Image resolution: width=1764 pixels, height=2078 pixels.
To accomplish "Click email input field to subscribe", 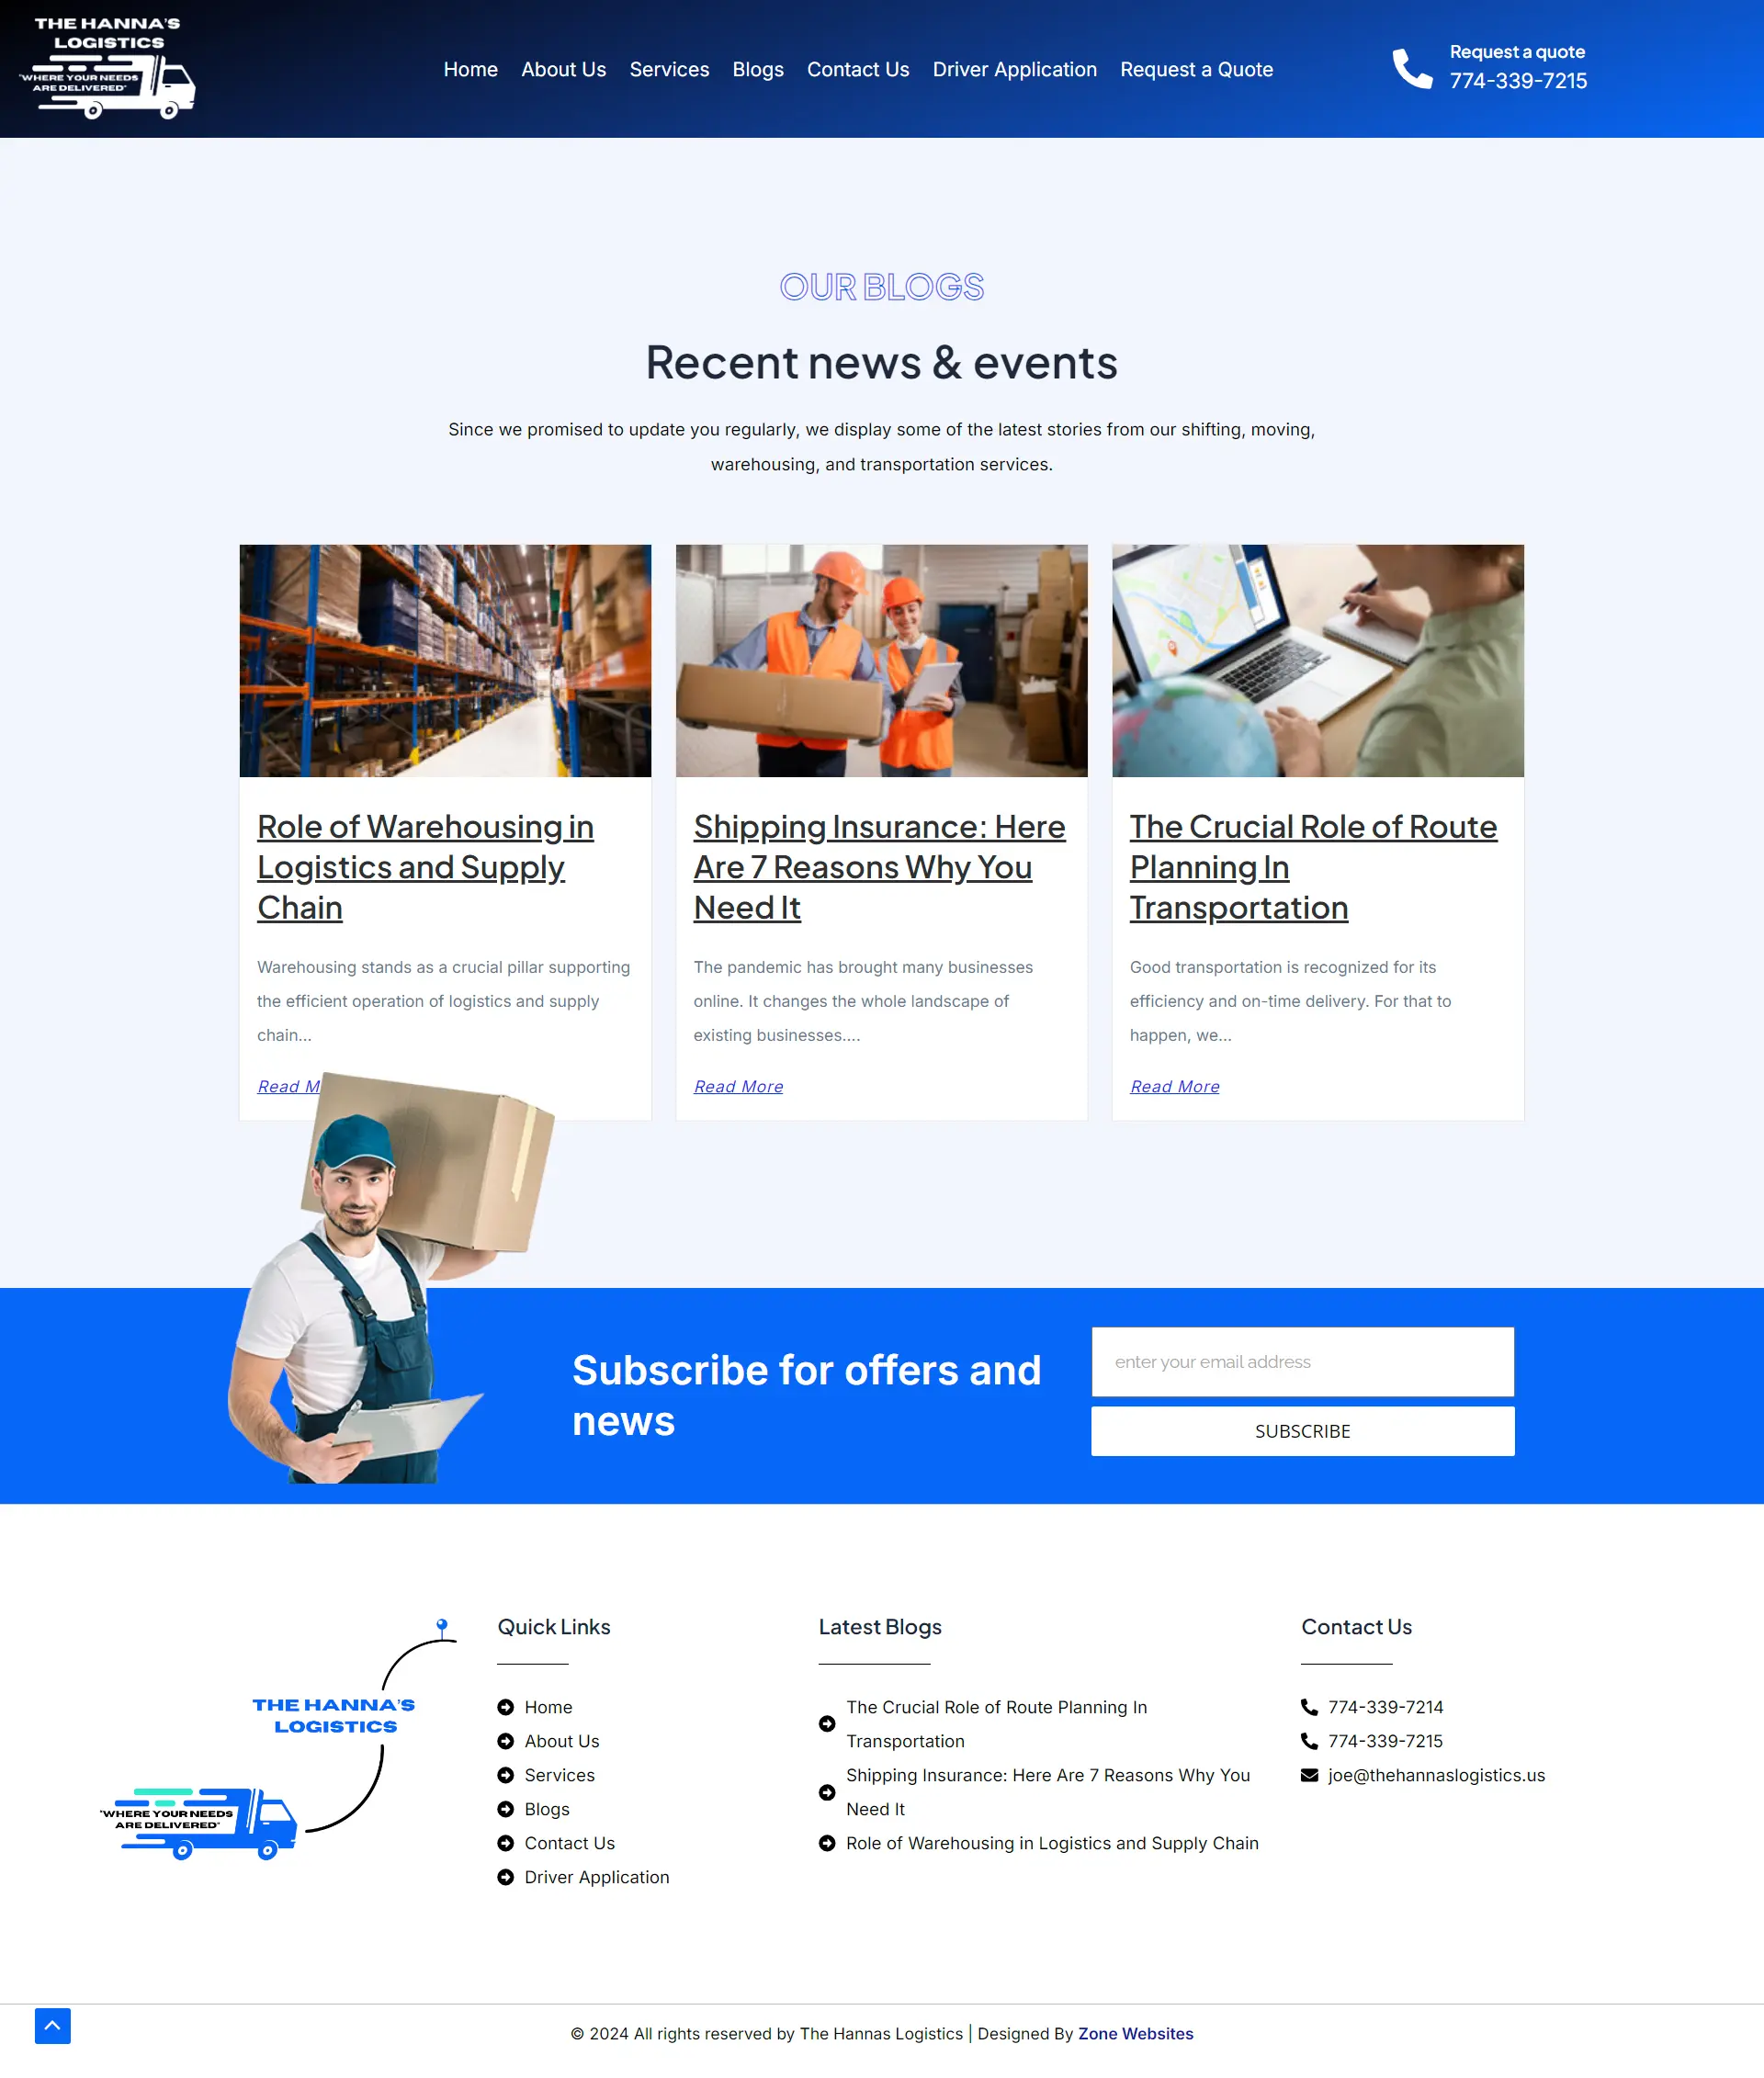I will point(1302,1361).
